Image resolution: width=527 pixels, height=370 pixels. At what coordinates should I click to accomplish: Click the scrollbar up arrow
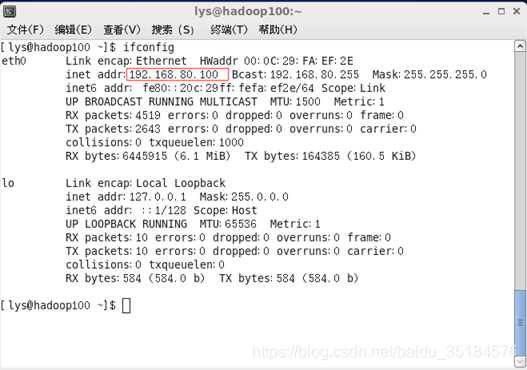click(x=520, y=46)
